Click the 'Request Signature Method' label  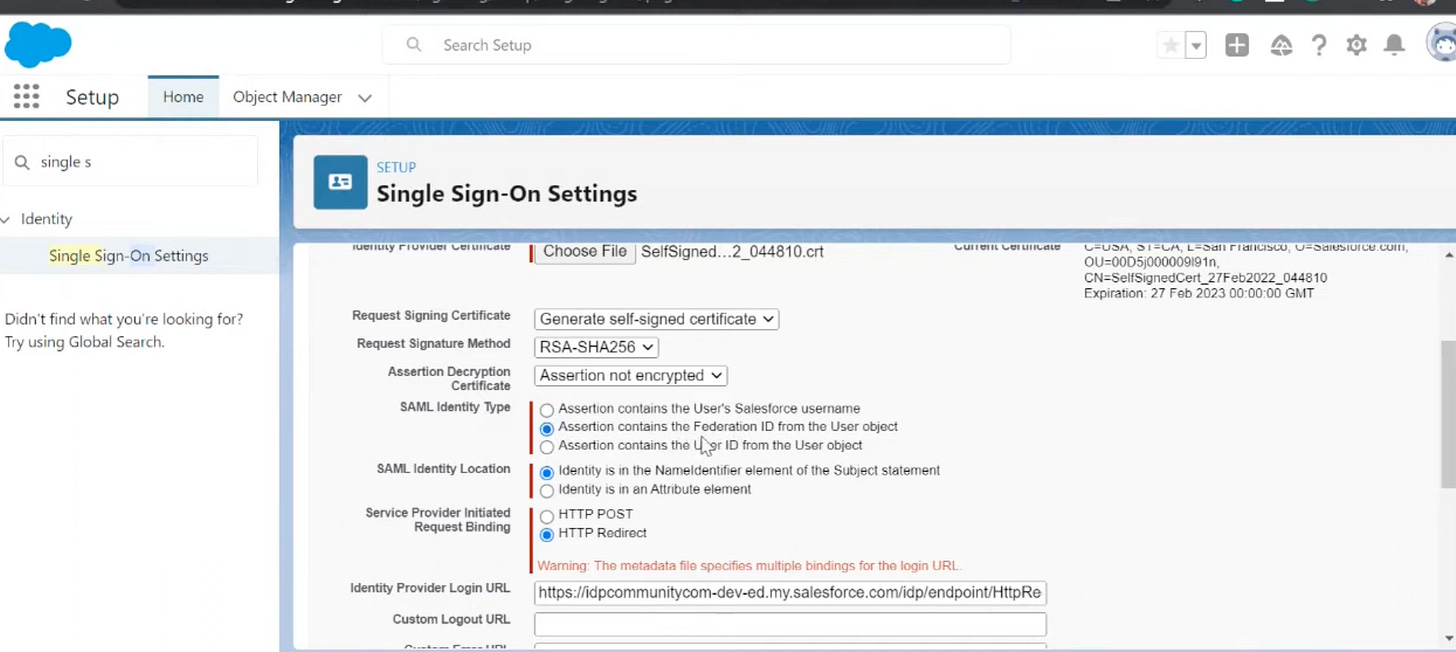(433, 344)
